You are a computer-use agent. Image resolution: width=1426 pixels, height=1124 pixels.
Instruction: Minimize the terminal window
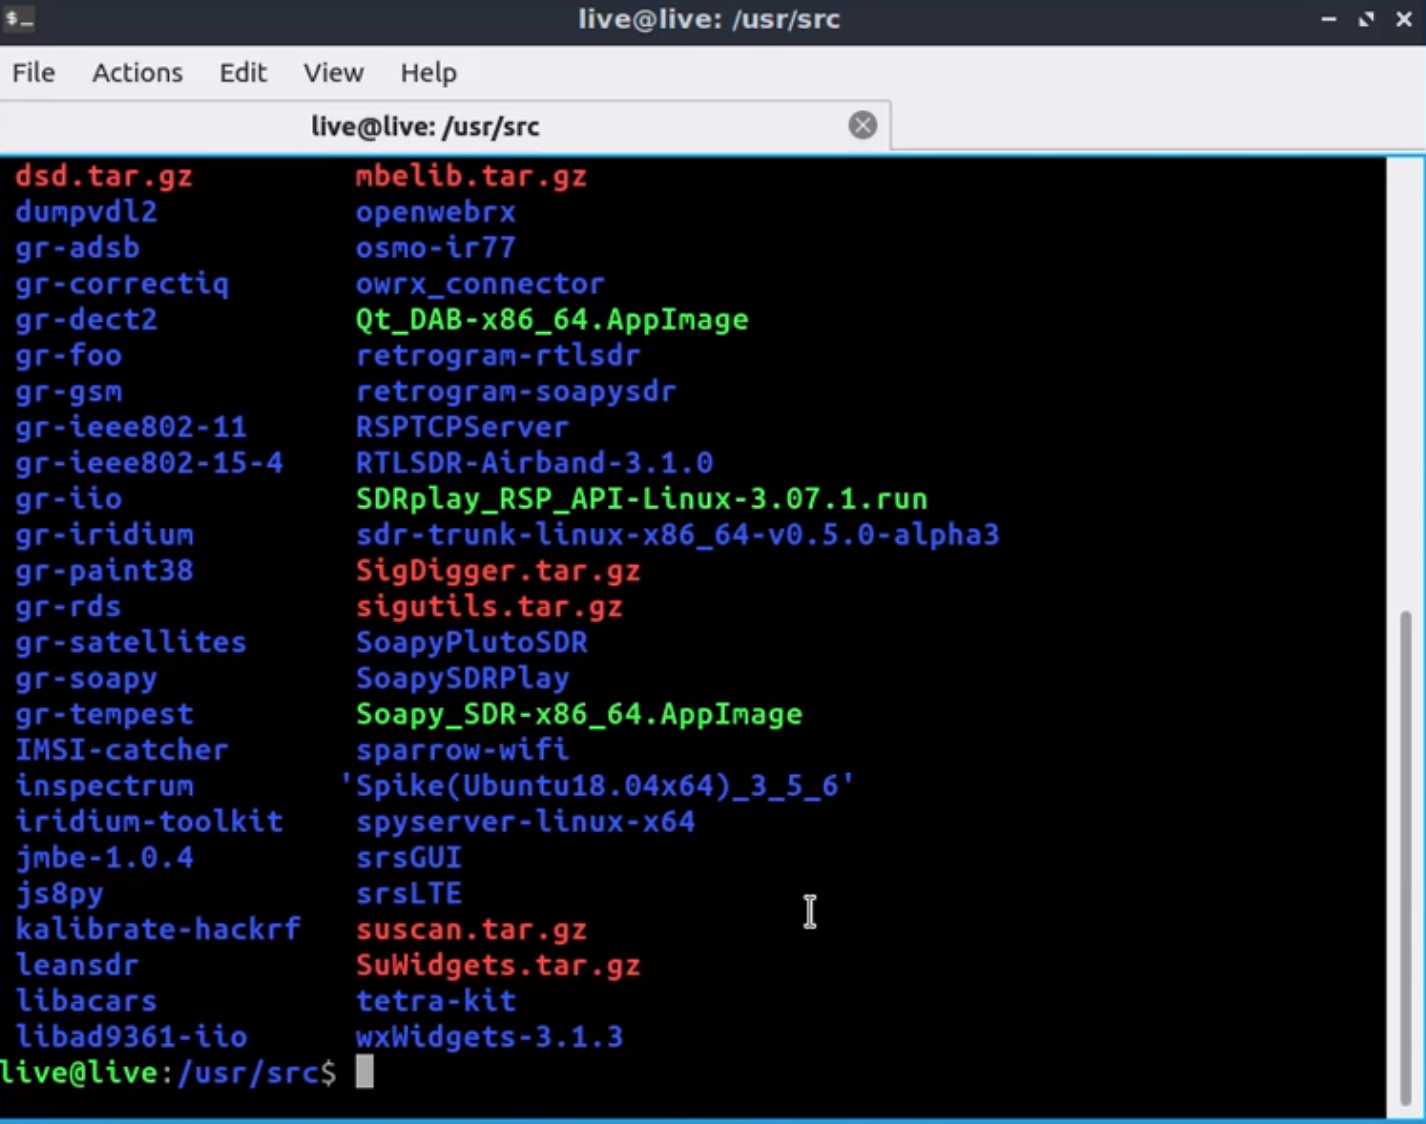click(x=1329, y=19)
